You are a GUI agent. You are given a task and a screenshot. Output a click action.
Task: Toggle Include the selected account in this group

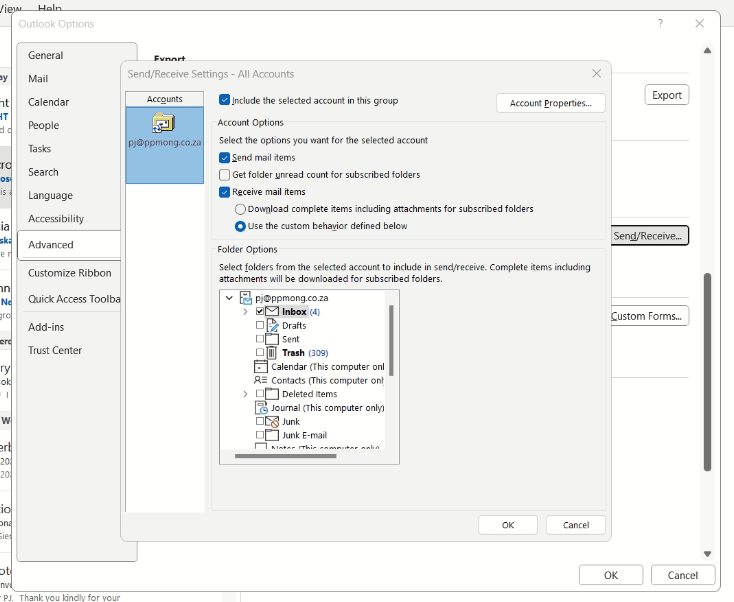click(x=225, y=100)
